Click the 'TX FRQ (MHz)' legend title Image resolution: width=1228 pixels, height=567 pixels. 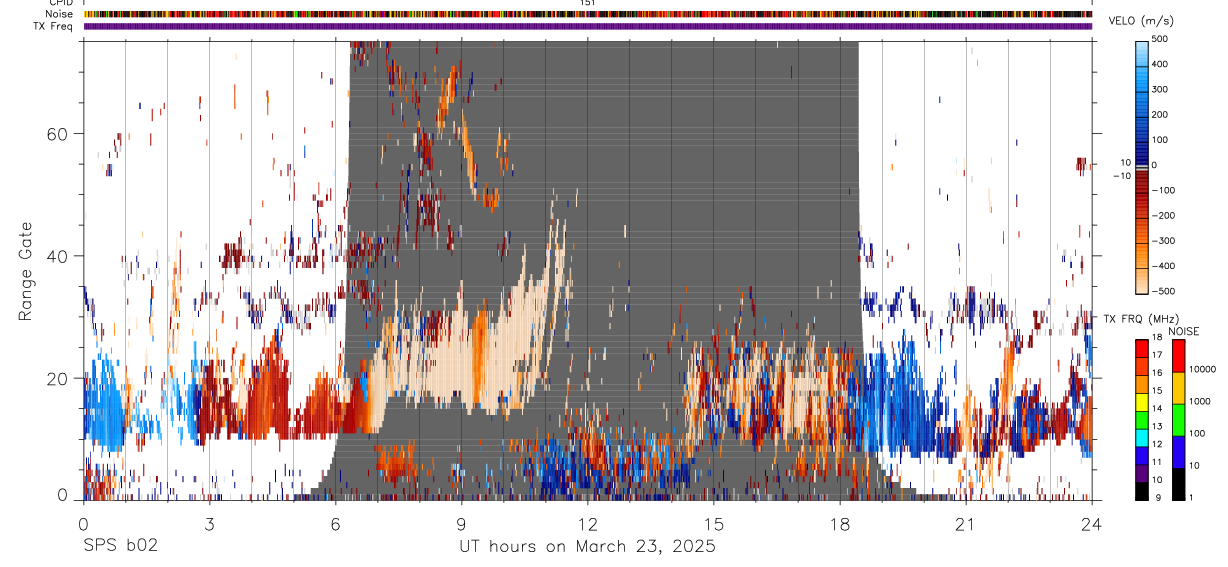coord(1142,319)
